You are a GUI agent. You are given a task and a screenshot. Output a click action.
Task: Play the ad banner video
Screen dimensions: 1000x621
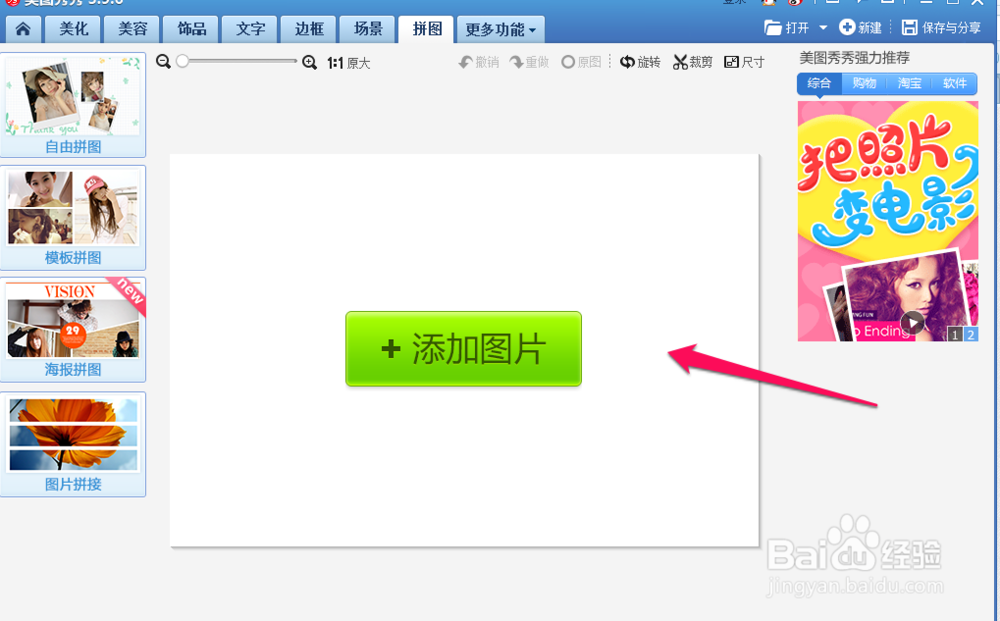[x=911, y=321]
